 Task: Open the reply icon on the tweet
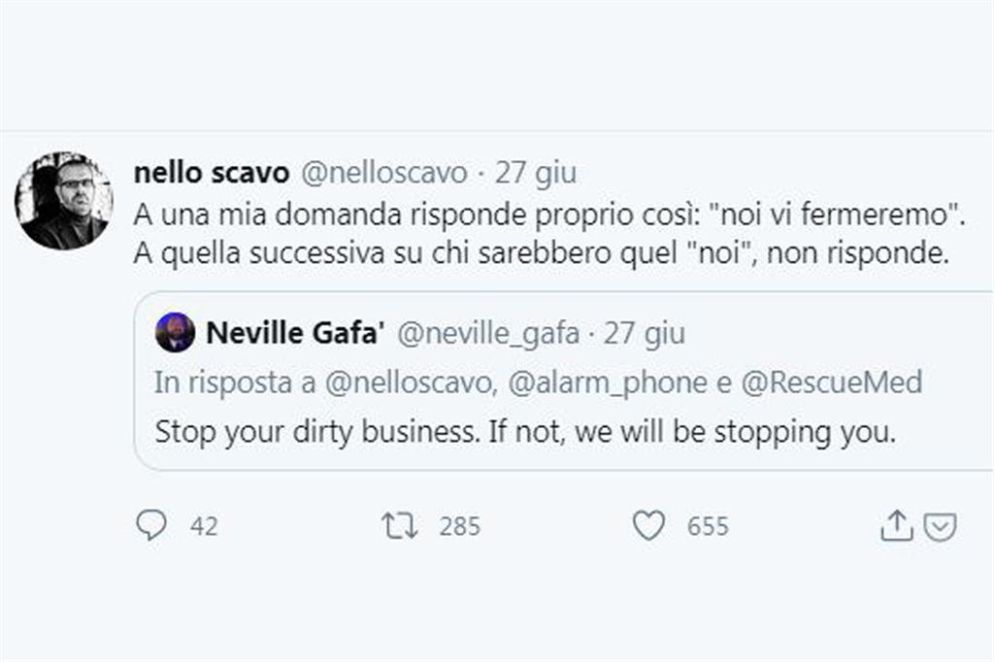pos(150,525)
